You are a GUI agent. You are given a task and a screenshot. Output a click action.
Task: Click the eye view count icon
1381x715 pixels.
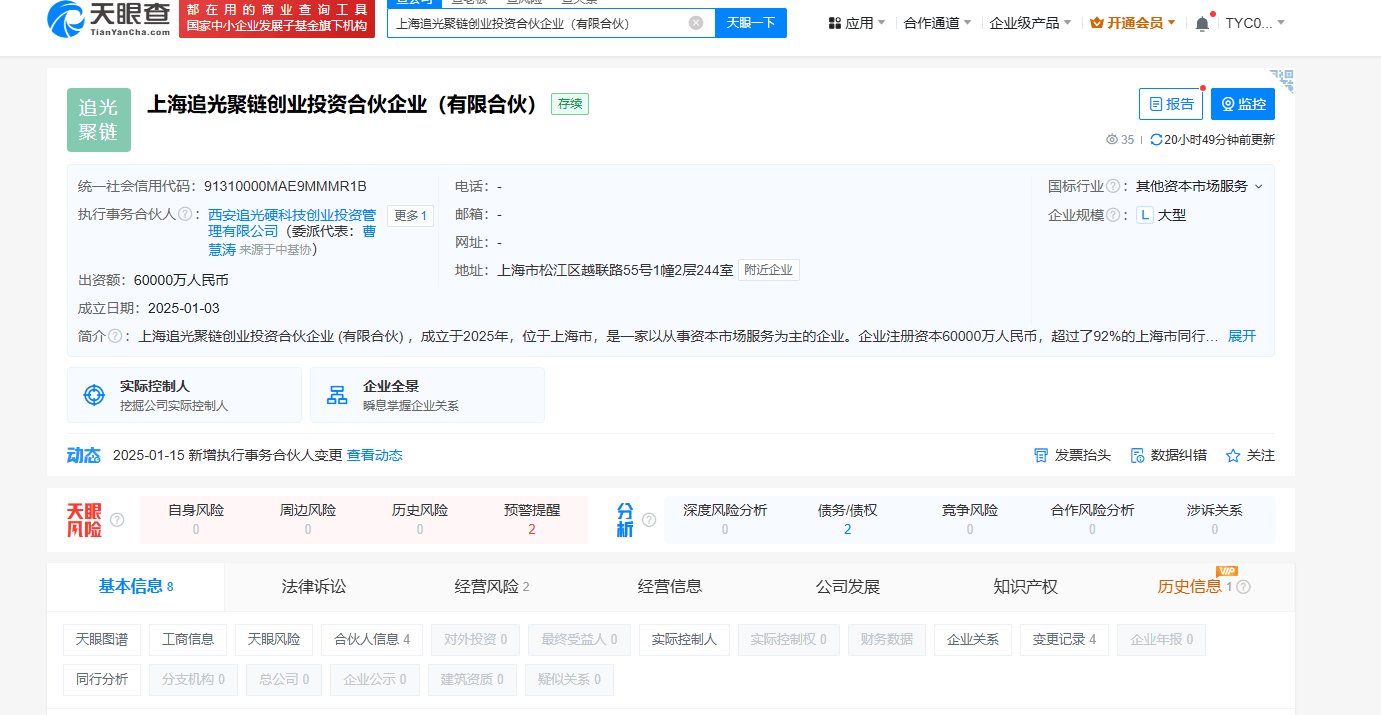[1112, 140]
